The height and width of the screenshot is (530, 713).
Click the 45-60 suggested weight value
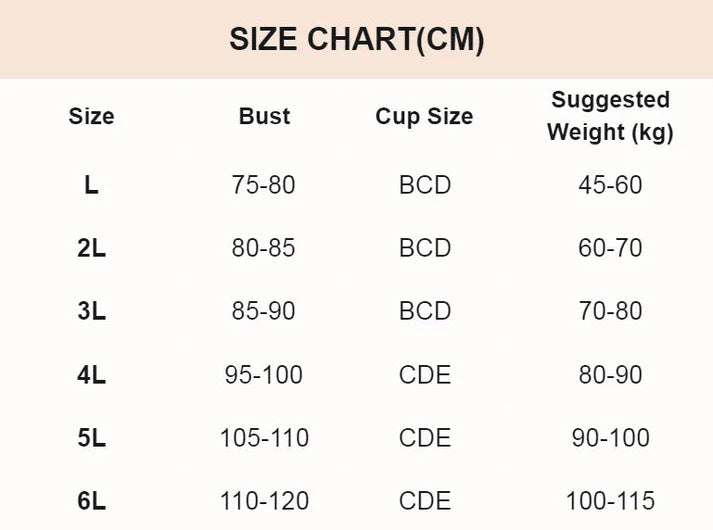tap(610, 185)
